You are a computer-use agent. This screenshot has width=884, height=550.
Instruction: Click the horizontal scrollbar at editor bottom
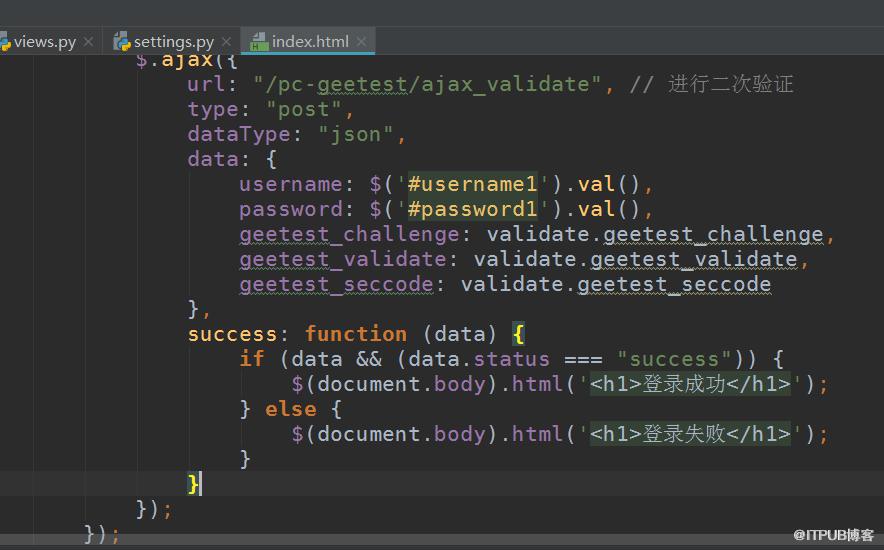point(442,539)
